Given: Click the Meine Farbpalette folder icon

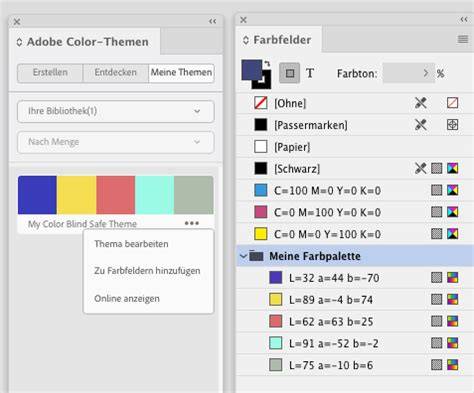Looking at the screenshot, I should 256,256.
